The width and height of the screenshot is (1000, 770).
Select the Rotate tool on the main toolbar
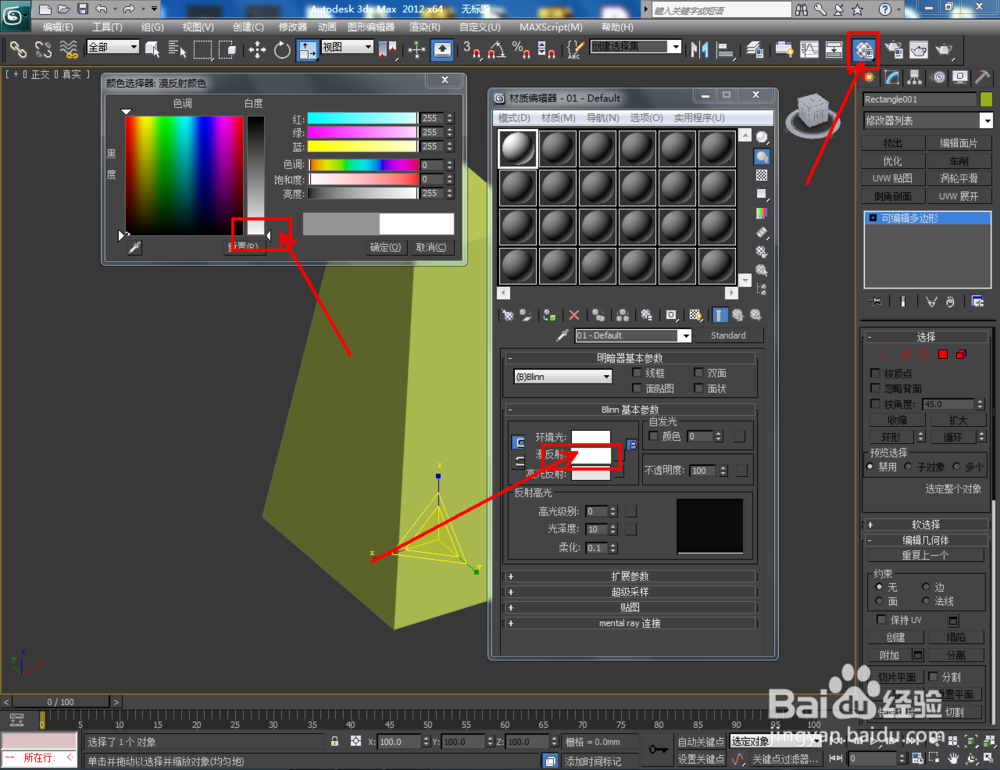coord(284,51)
